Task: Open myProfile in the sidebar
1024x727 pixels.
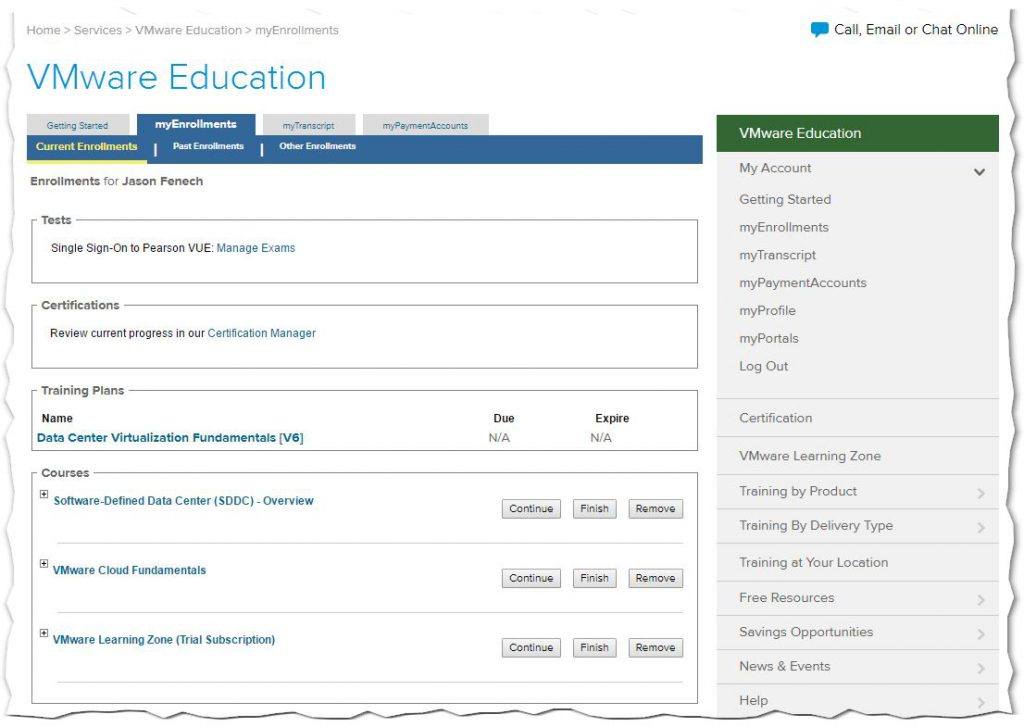Action: tap(767, 310)
